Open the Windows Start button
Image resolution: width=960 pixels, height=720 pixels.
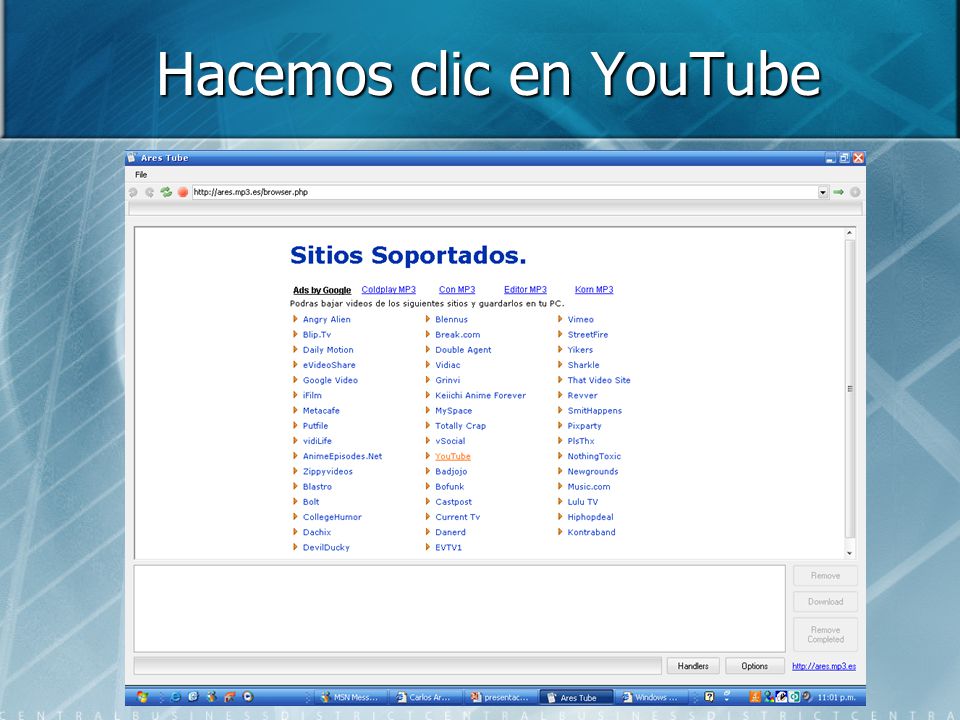point(143,697)
